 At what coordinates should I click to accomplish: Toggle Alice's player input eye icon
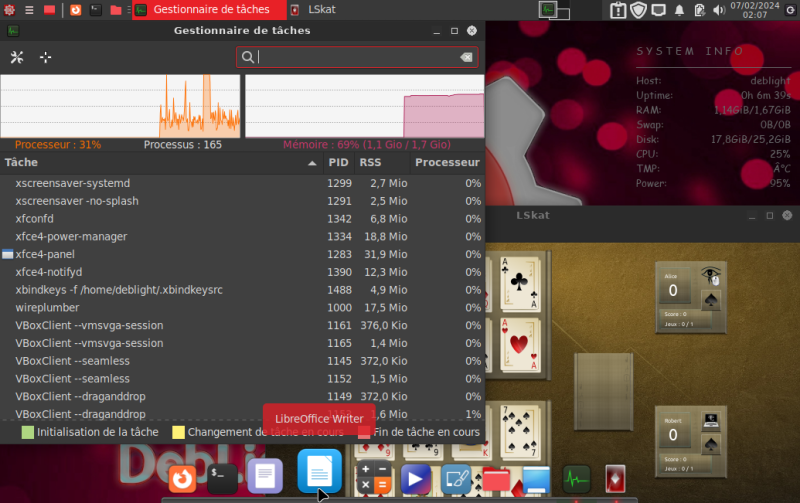pos(710,276)
